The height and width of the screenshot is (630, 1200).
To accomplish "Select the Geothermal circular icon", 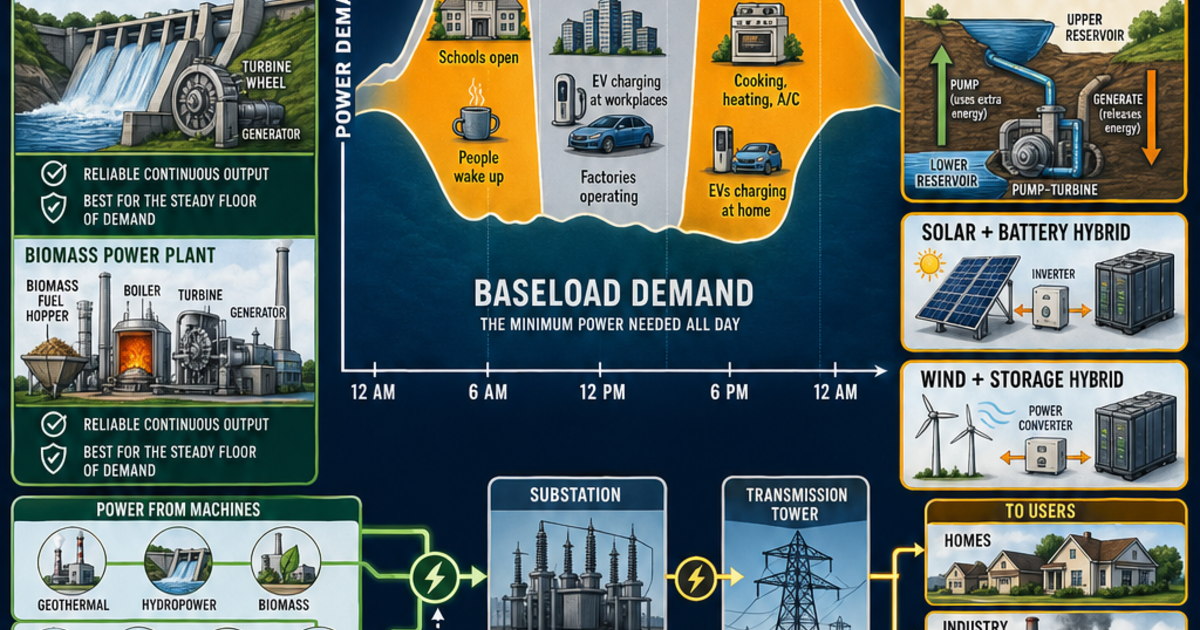I will click(73, 561).
